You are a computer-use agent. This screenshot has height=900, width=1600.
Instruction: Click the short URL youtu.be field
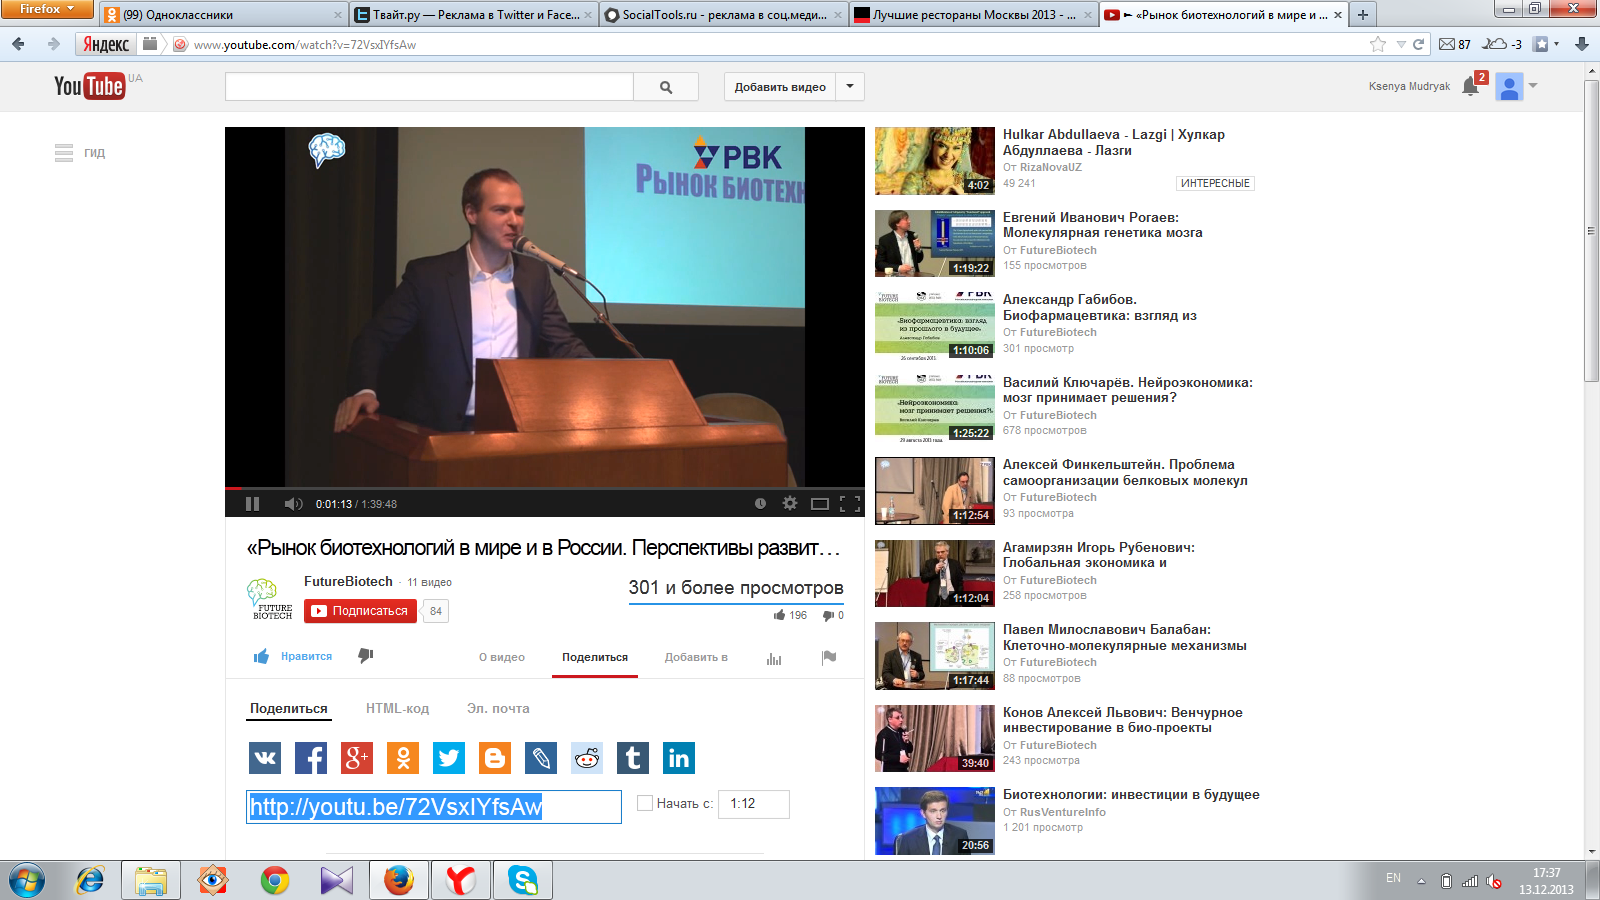point(434,807)
